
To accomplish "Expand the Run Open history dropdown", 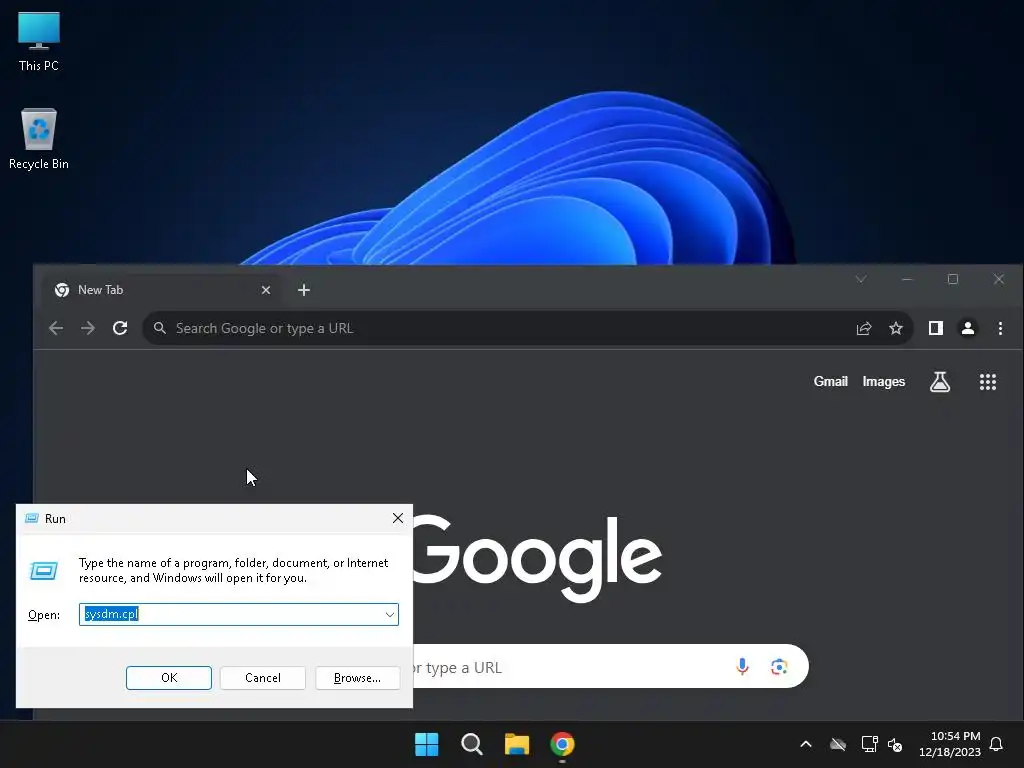I will point(389,615).
